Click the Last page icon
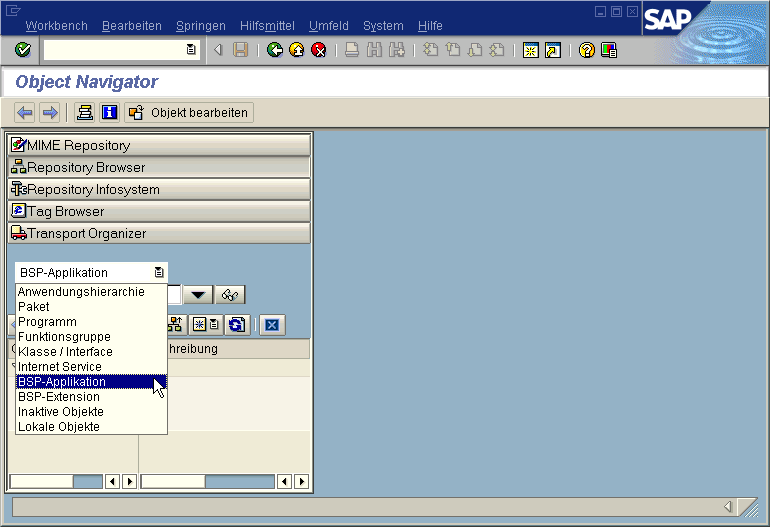 click(497, 50)
